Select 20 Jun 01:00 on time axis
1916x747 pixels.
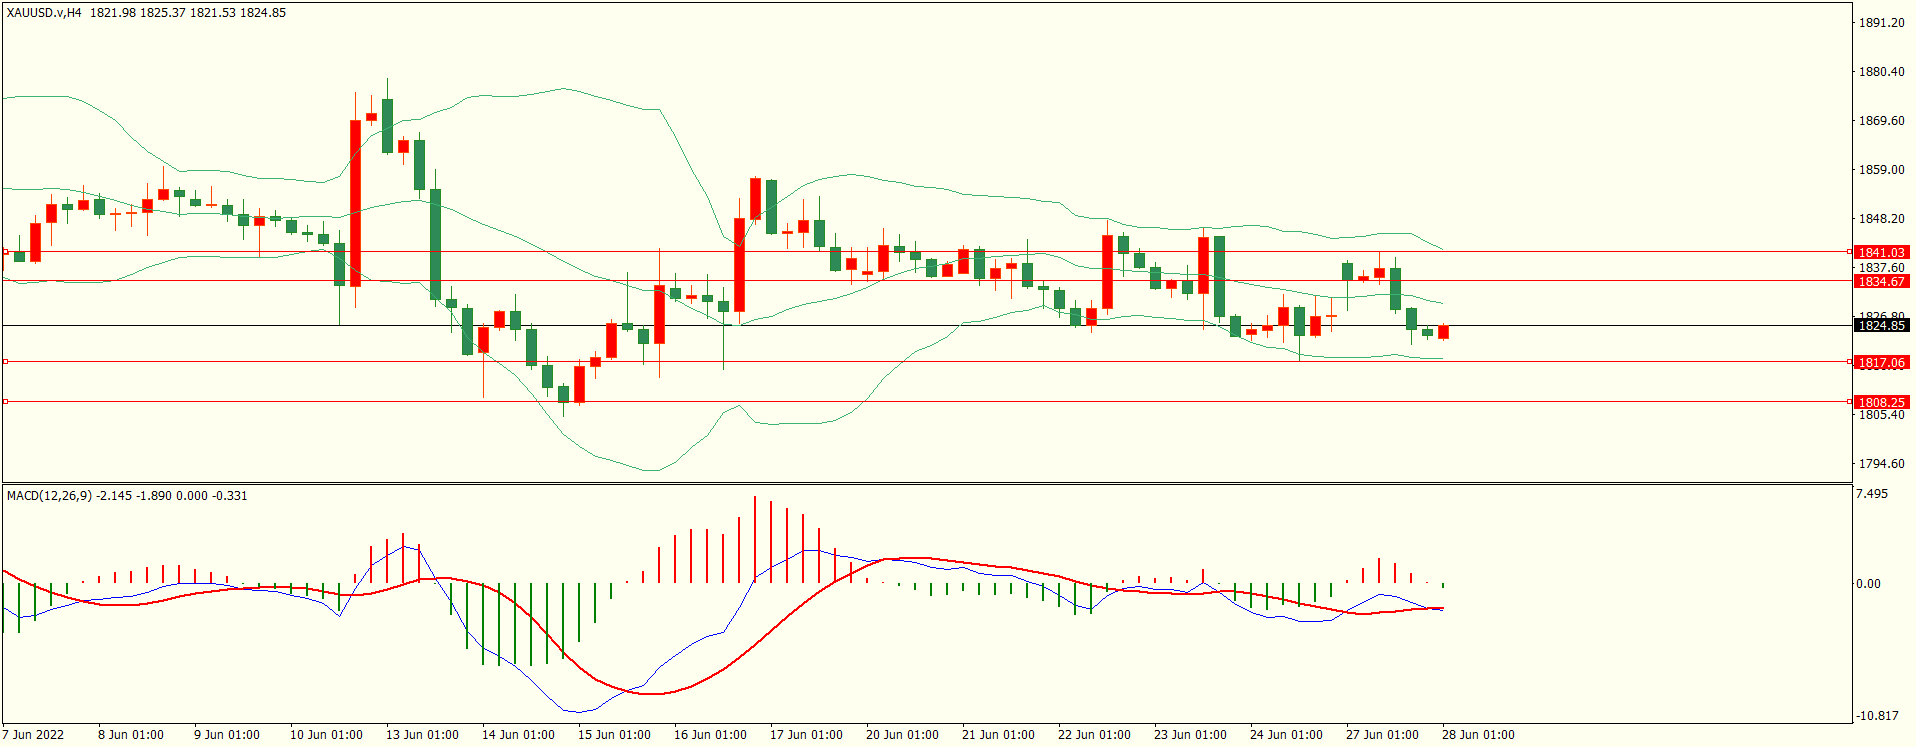pyautogui.click(x=902, y=735)
